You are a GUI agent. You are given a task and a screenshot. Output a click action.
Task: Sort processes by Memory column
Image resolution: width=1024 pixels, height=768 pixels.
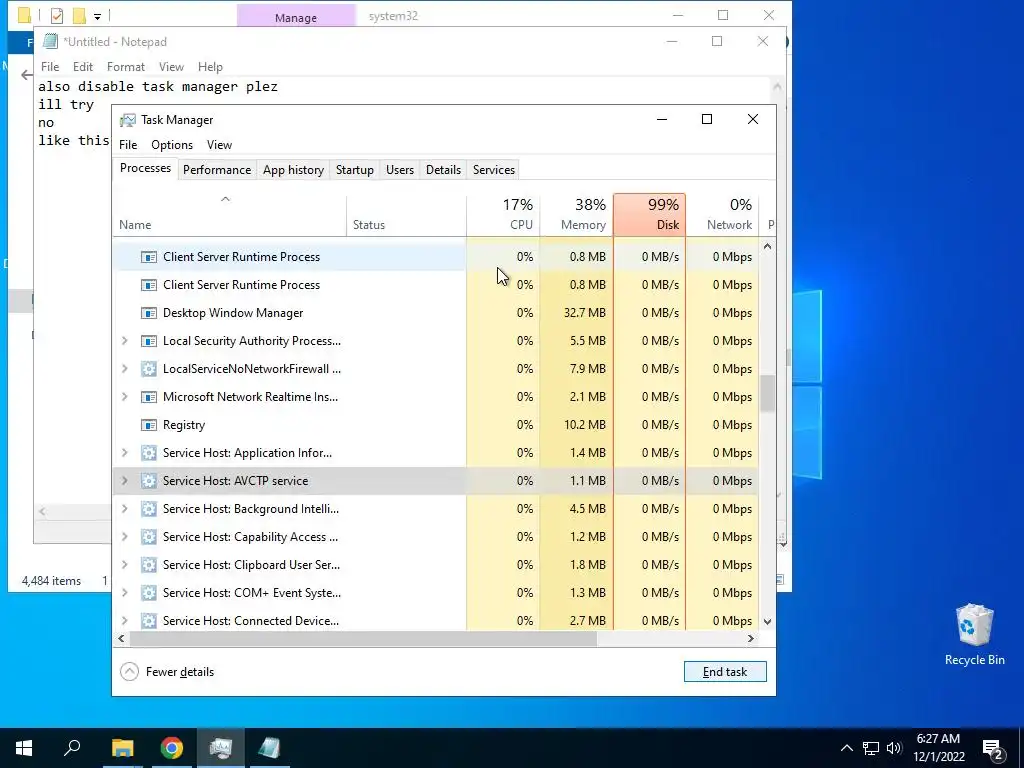tap(577, 215)
